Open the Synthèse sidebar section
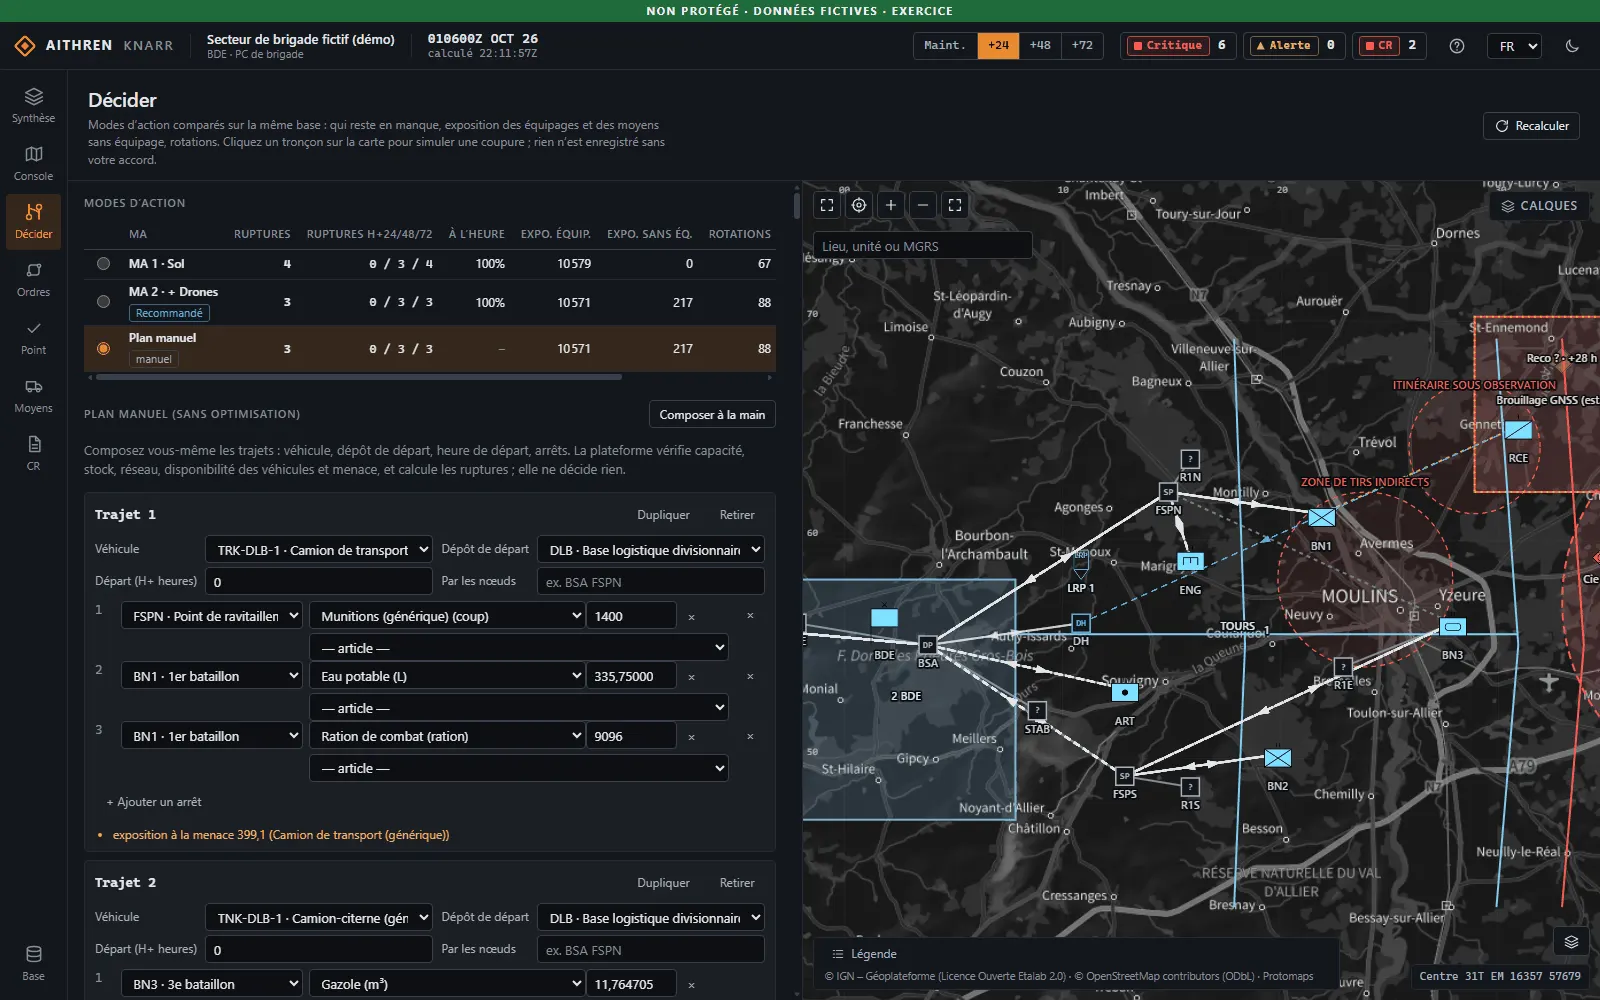Screen dimensions: 1600x1000 coord(33,105)
